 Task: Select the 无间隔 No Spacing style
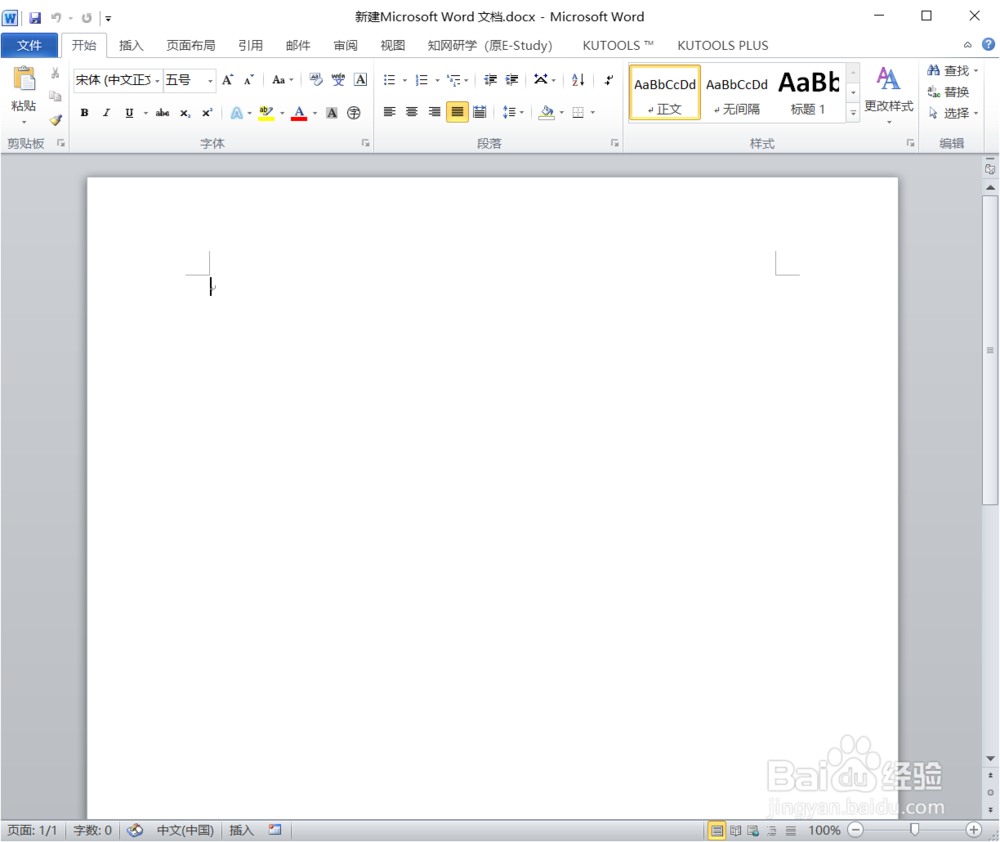click(737, 93)
